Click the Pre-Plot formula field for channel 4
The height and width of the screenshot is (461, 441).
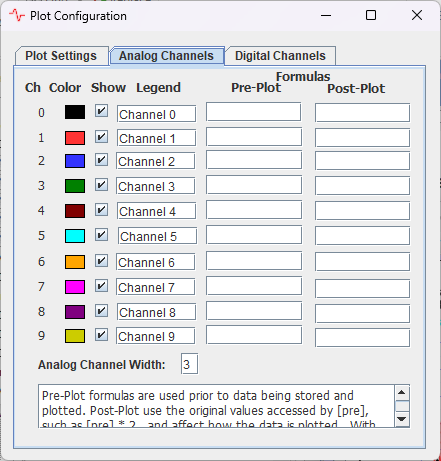tap(254, 210)
